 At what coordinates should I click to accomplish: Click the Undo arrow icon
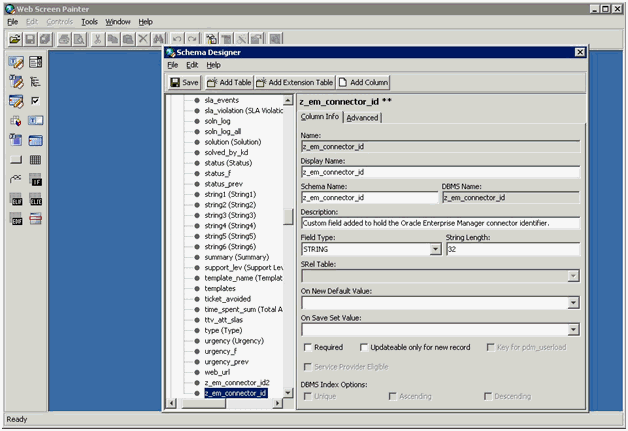point(177,39)
